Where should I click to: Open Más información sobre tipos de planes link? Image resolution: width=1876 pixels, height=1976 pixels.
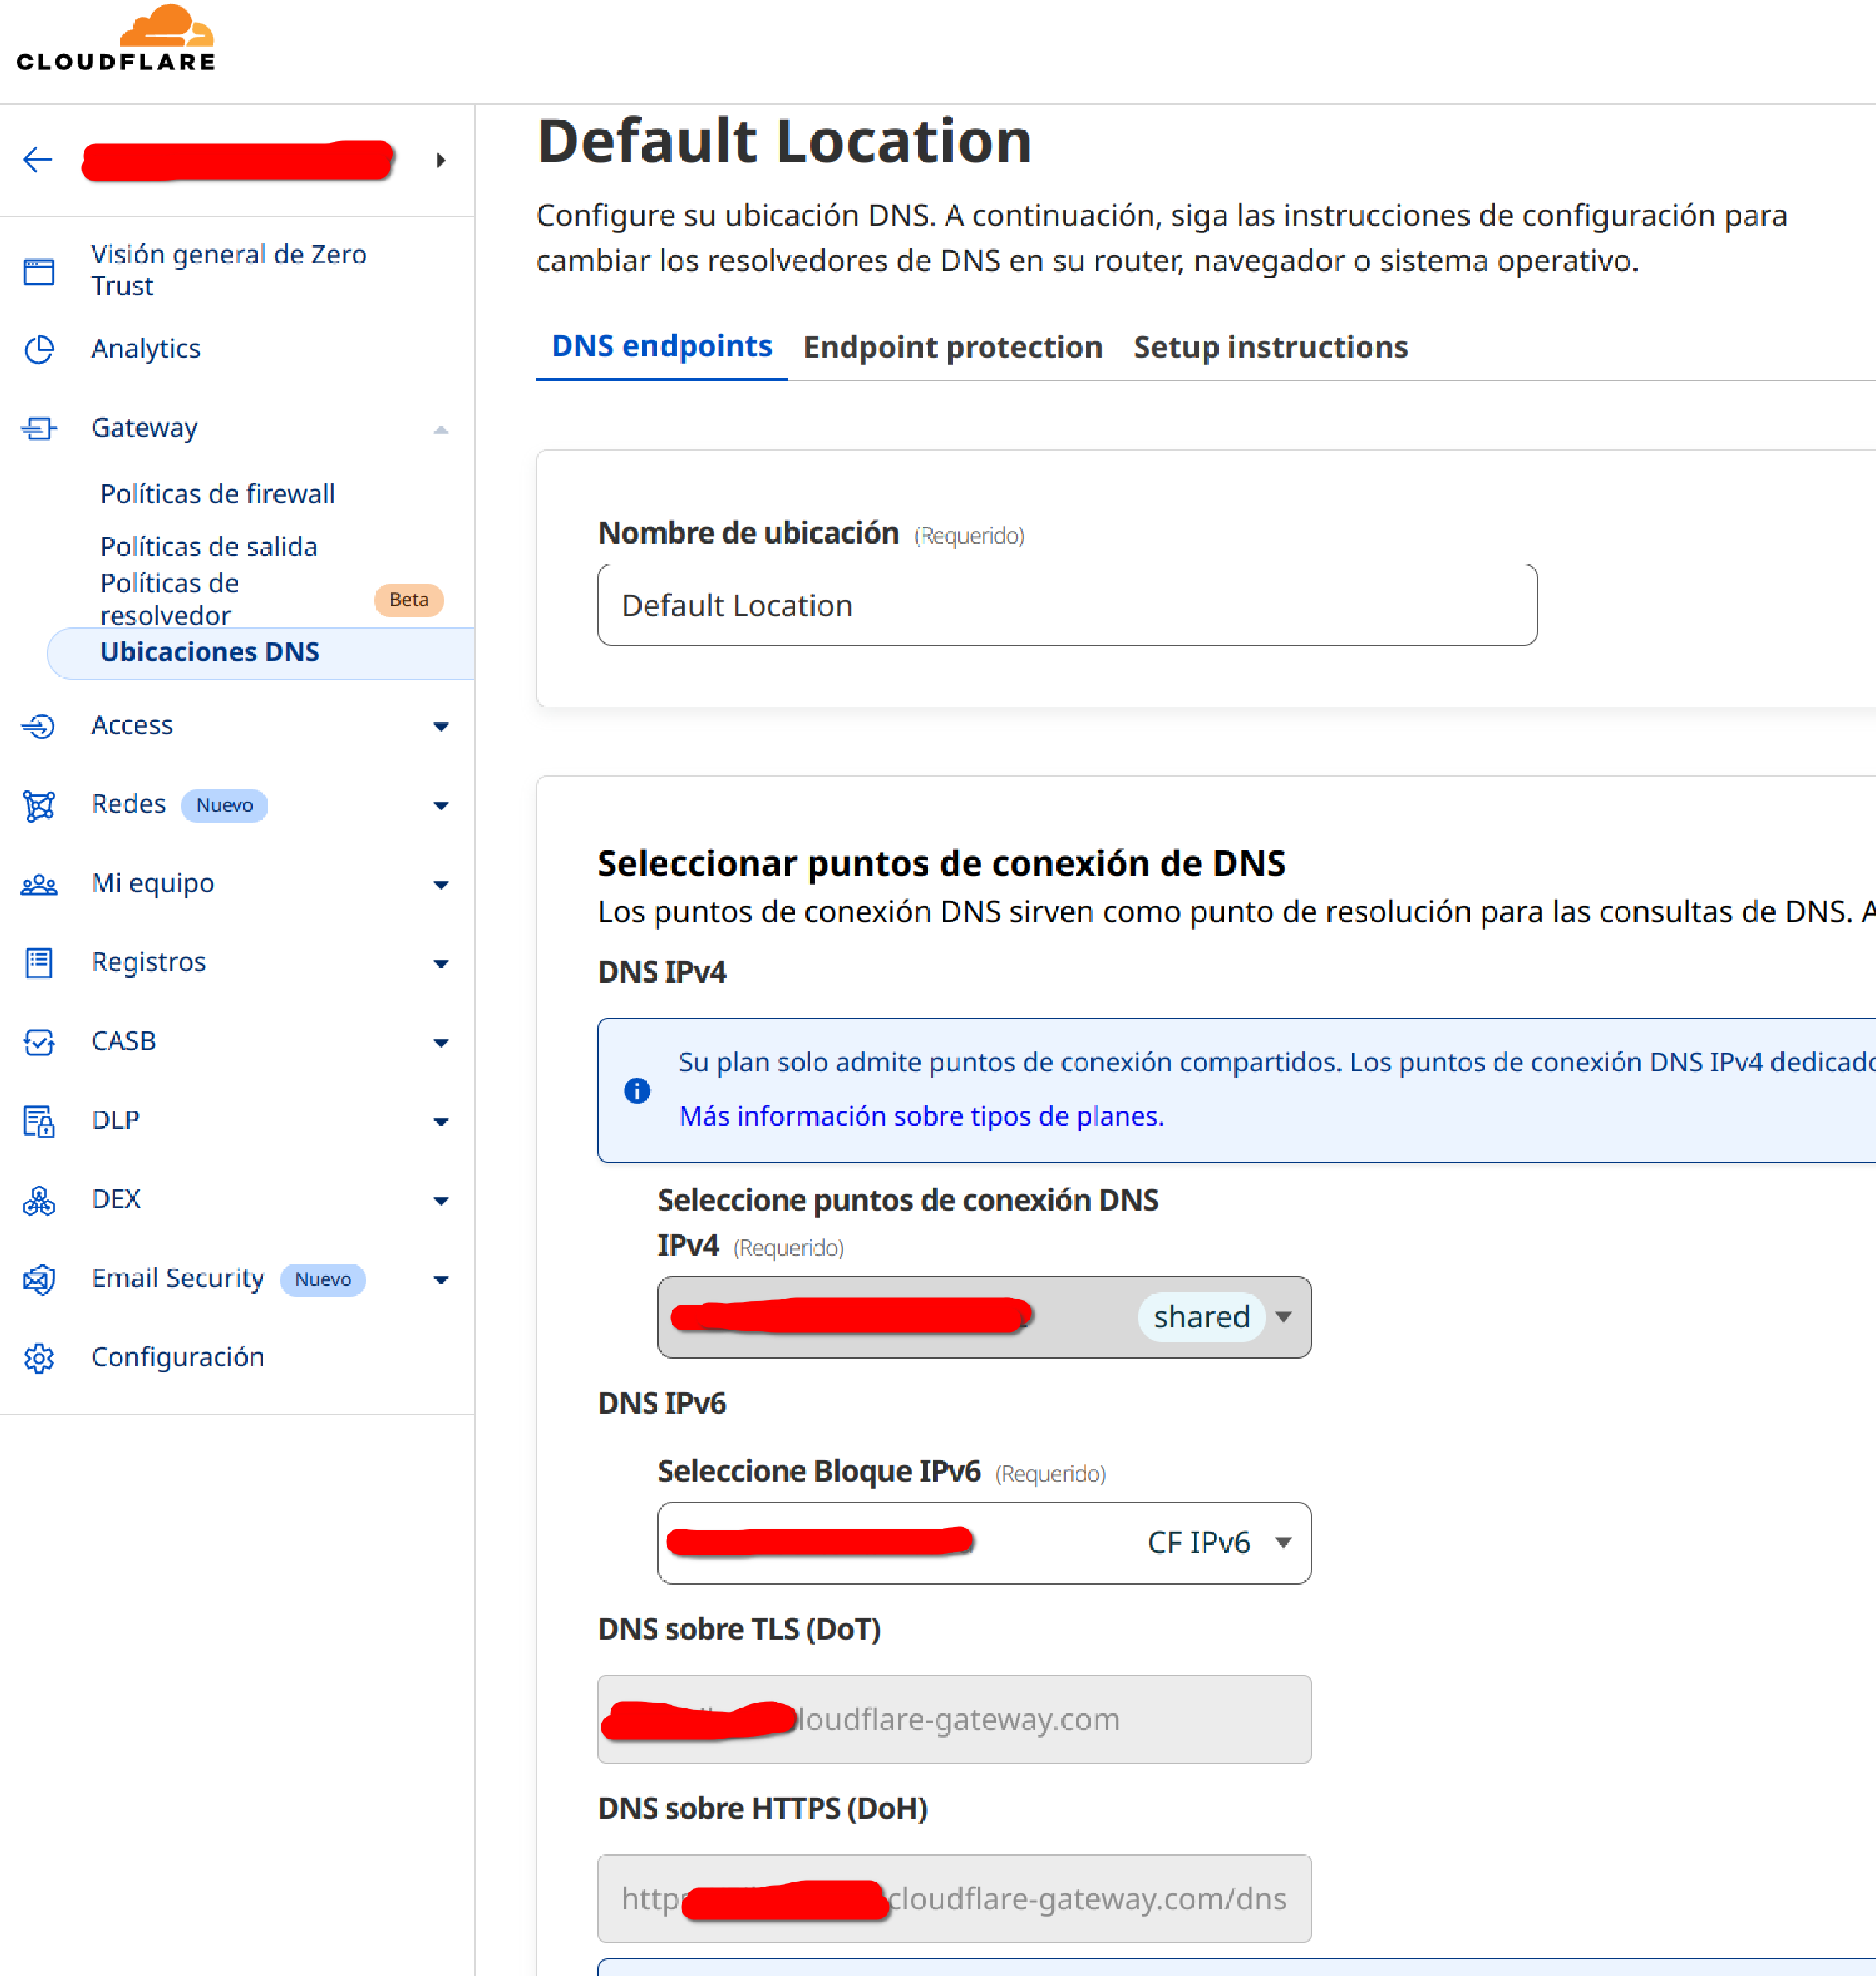point(921,1116)
